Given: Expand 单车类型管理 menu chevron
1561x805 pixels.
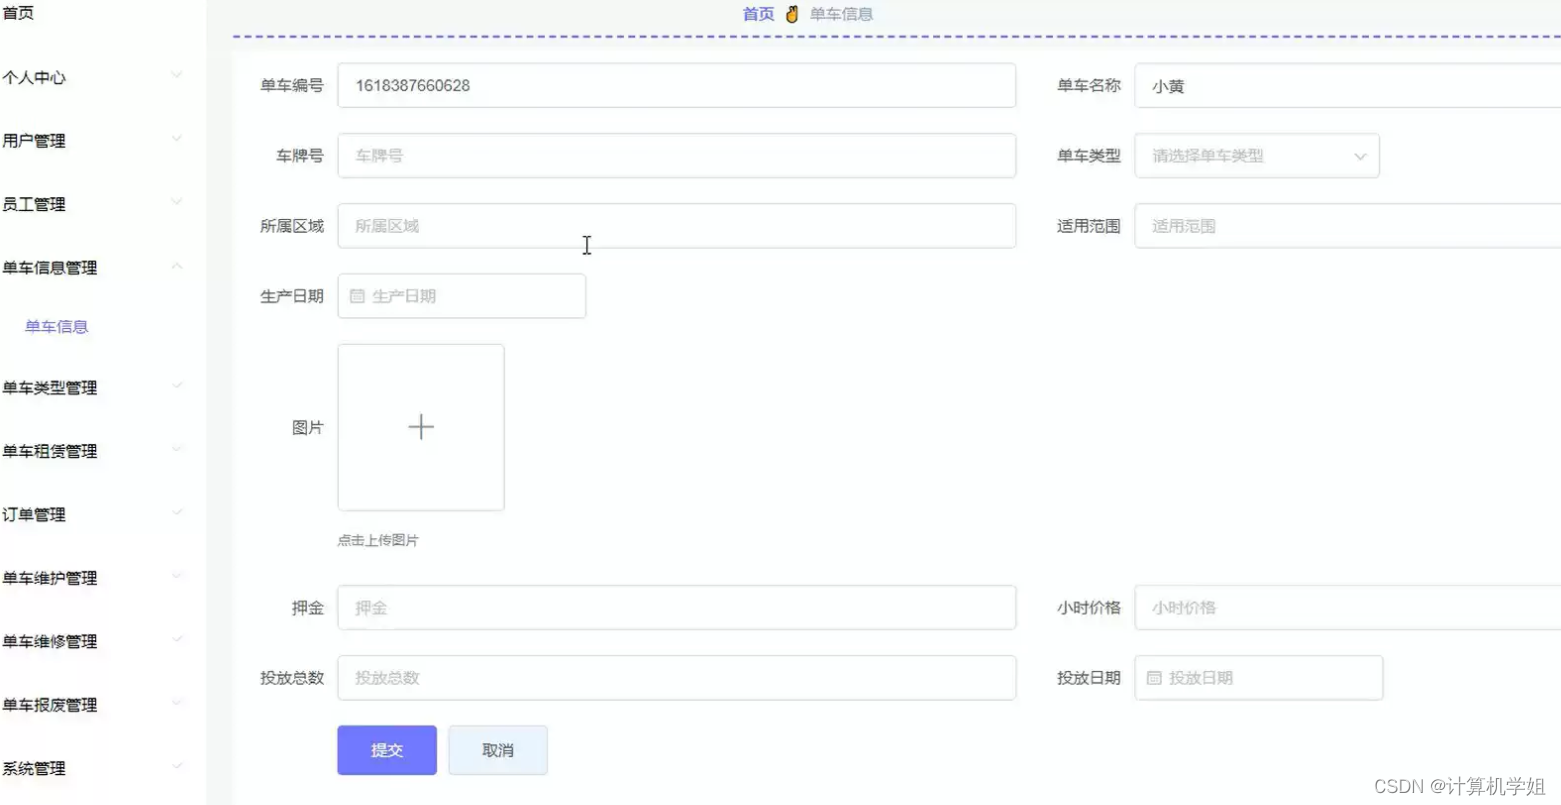Looking at the screenshot, I should [x=177, y=385].
